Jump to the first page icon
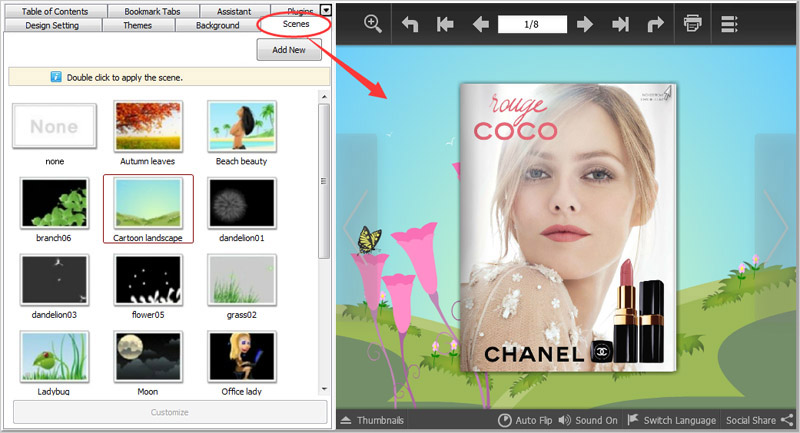The width and height of the screenshot is (800, 433). click(x=445, y=24)
